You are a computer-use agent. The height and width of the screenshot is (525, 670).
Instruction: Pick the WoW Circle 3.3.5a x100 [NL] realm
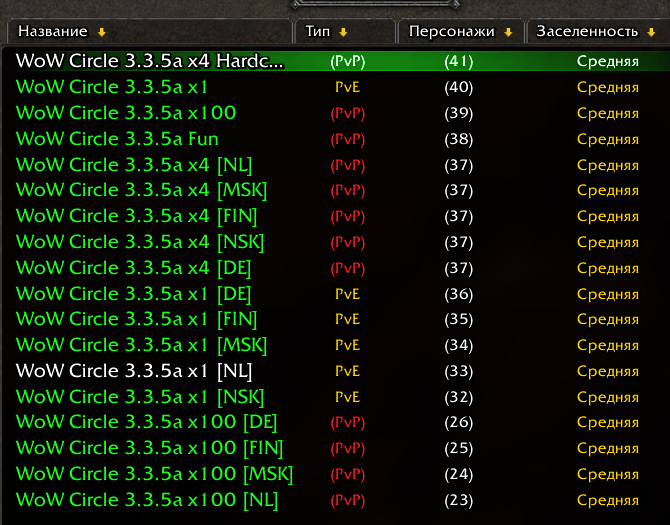(147, 500)
